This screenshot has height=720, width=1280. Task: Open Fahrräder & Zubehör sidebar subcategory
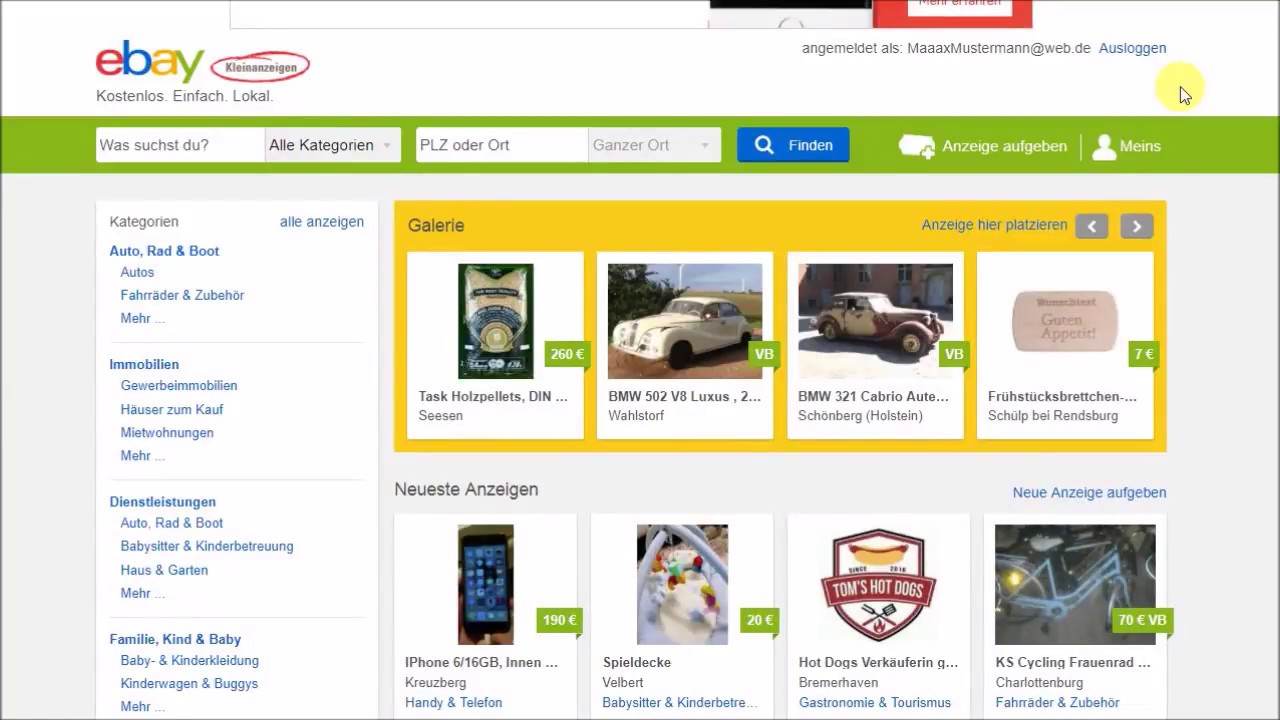(x=182, y=295)
